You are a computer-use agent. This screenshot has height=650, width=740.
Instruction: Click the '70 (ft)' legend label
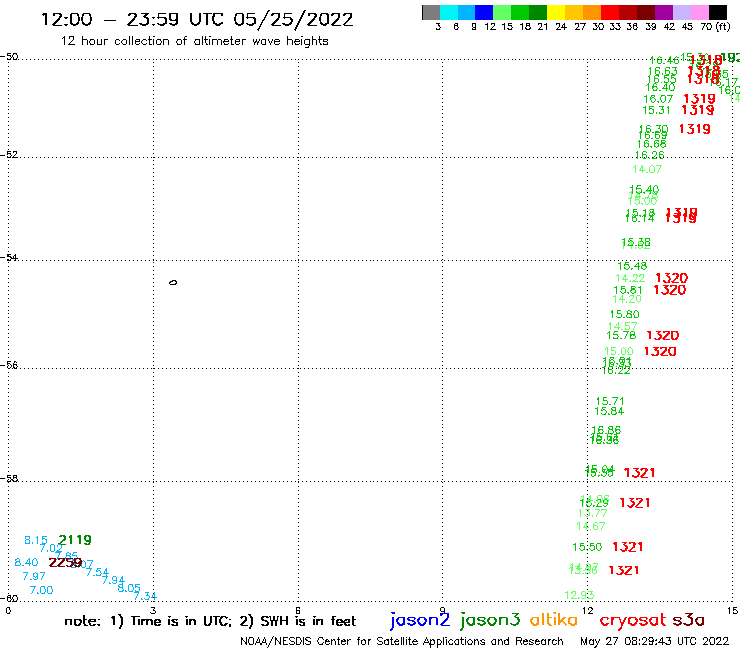(715, 26)
